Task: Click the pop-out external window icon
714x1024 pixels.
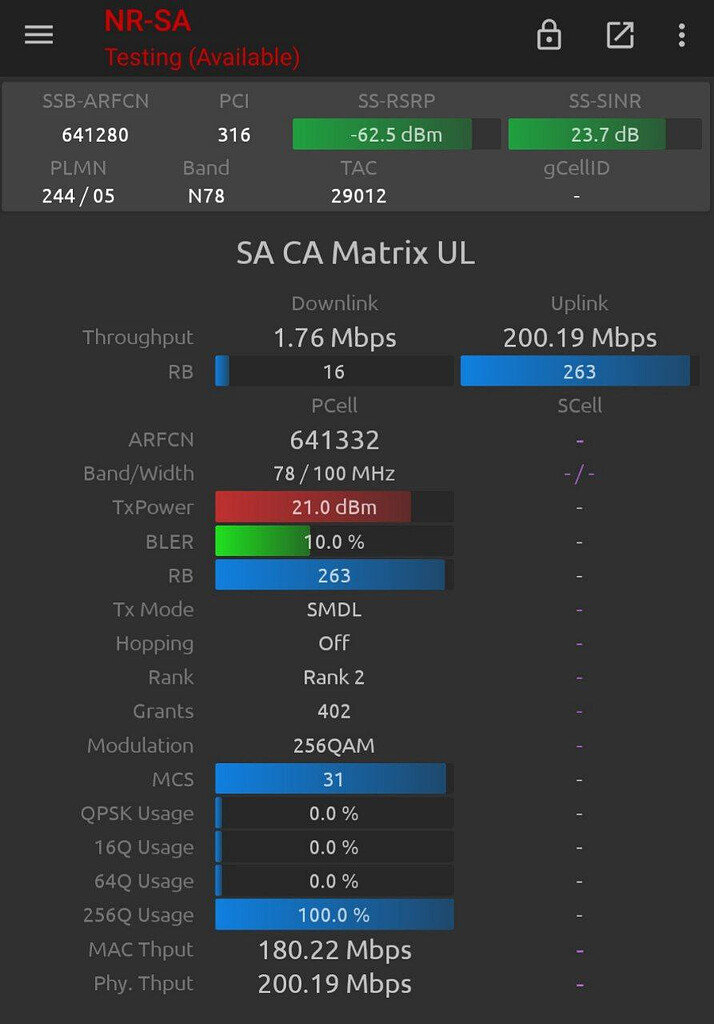Action: pos(620,35)
